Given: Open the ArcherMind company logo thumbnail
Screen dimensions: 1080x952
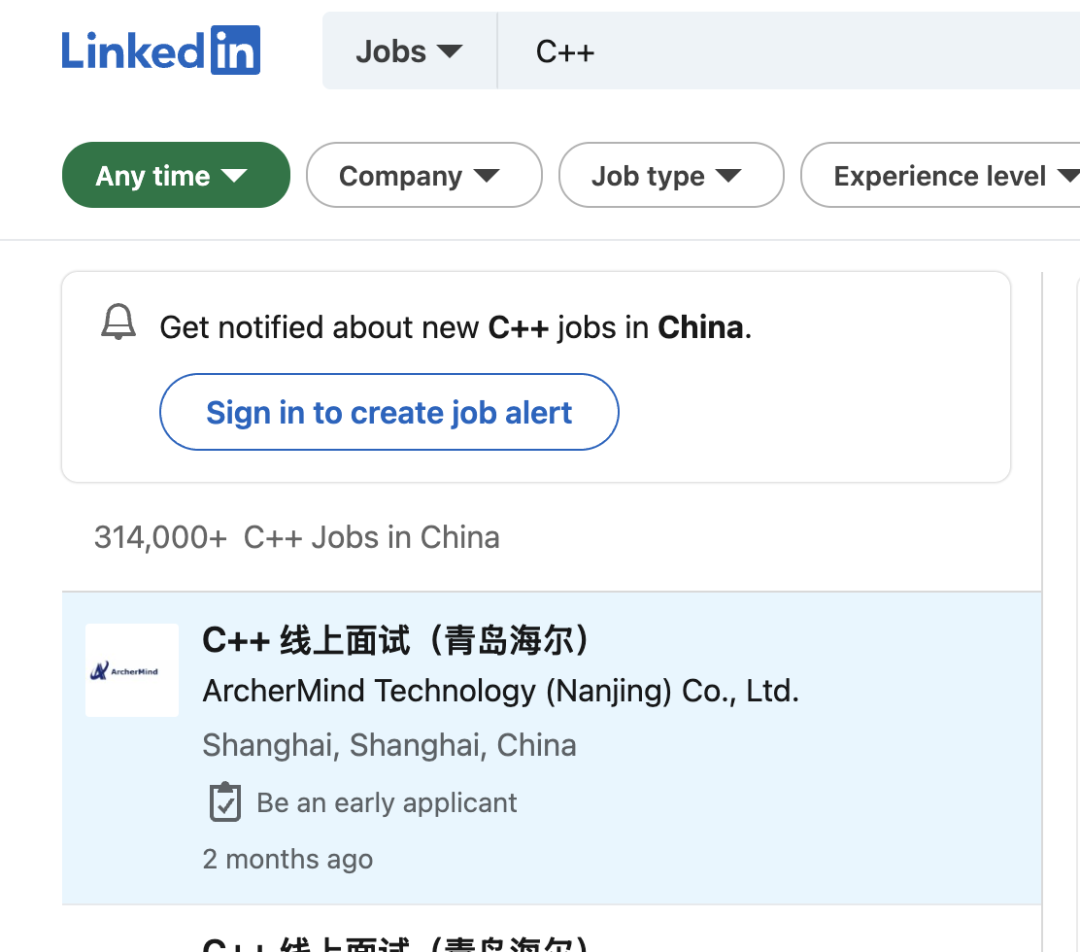Looking at the screenshot, I should 132,670.
